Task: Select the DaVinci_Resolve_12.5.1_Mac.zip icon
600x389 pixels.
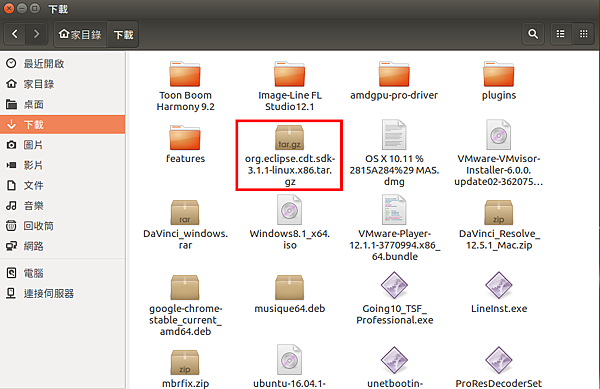Action: tap(499, 212)
